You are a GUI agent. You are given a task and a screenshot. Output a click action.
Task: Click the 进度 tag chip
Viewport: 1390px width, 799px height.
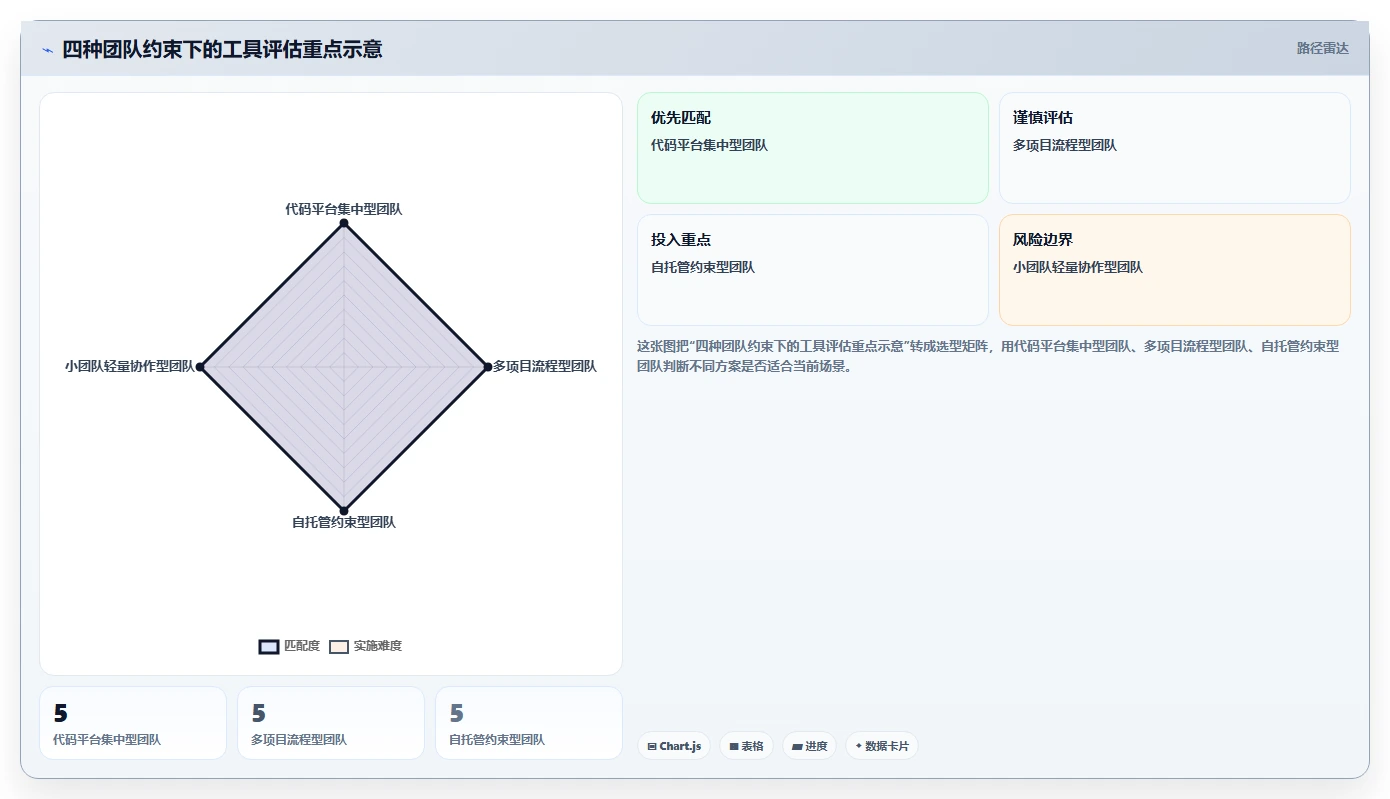(809, 746)
